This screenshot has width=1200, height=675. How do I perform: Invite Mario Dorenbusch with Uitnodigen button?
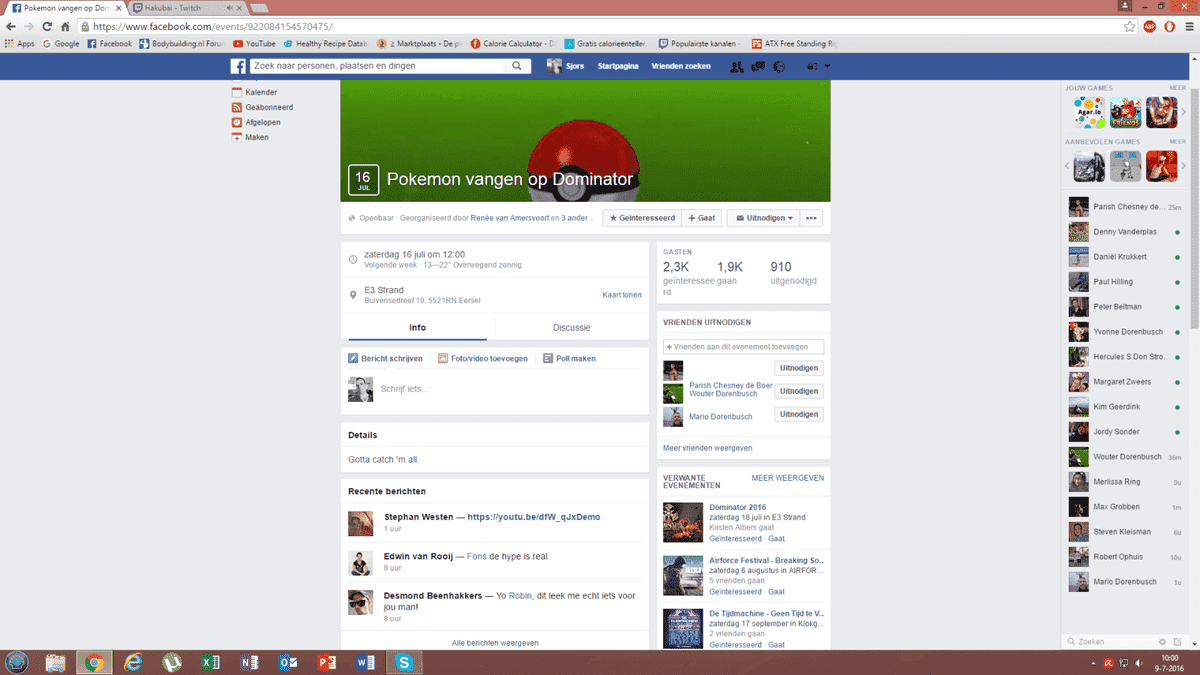799,414
